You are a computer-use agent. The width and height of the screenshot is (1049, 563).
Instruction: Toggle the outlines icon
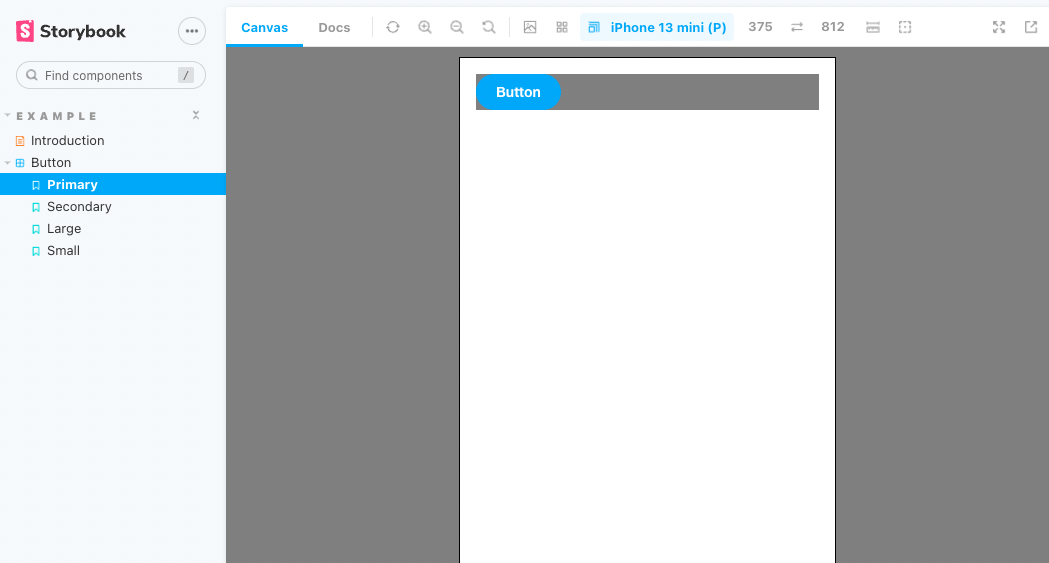coord(904,27)
